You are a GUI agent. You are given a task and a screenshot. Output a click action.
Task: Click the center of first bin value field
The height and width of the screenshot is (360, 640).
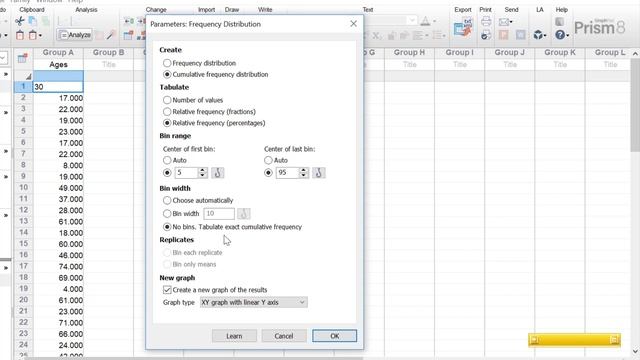(x=187, y=173)
